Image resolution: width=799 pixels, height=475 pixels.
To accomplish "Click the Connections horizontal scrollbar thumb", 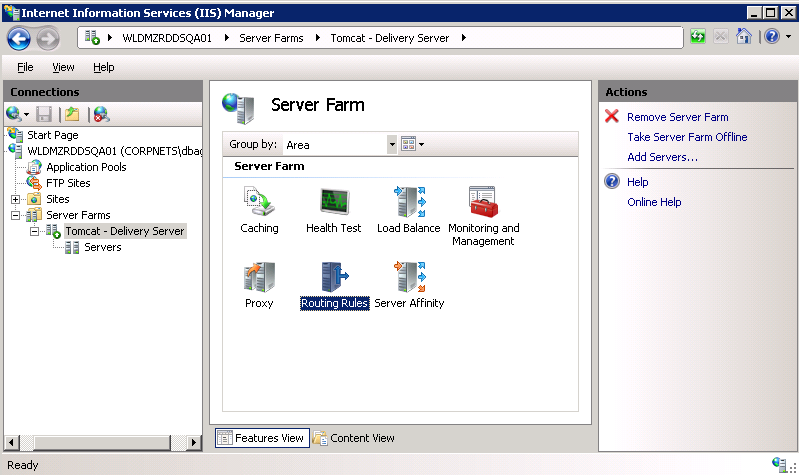I will tap(102, 442).
